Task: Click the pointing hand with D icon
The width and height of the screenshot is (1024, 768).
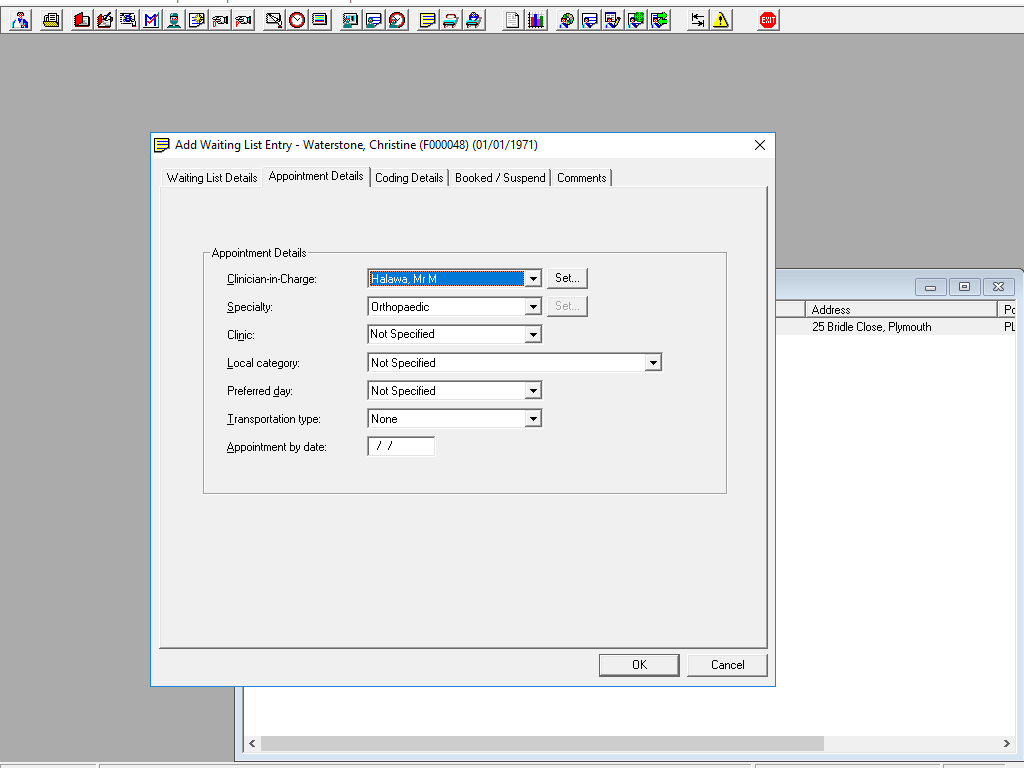Action: (220, 20)
